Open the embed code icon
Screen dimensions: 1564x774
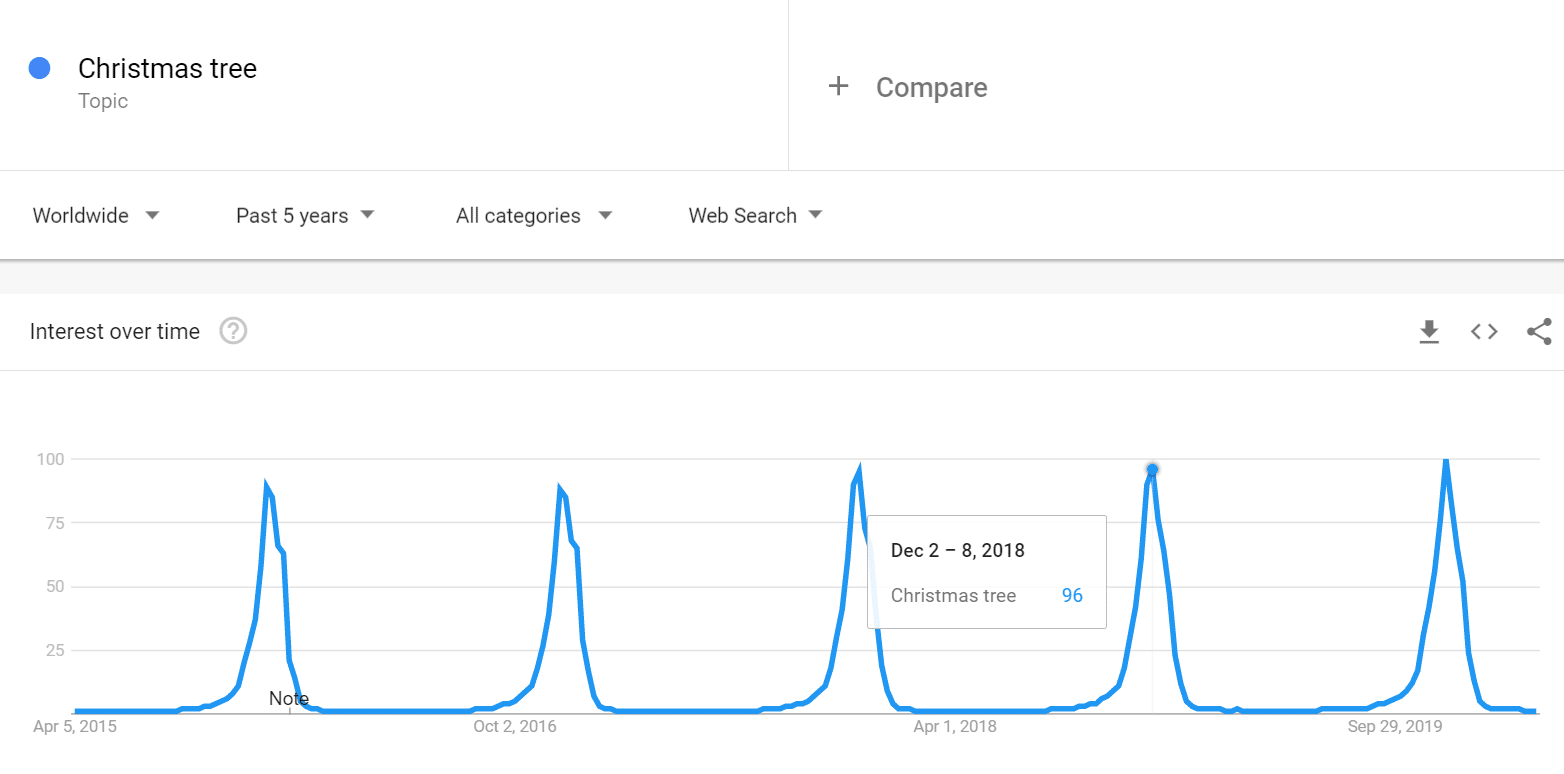click(1483, 331)
